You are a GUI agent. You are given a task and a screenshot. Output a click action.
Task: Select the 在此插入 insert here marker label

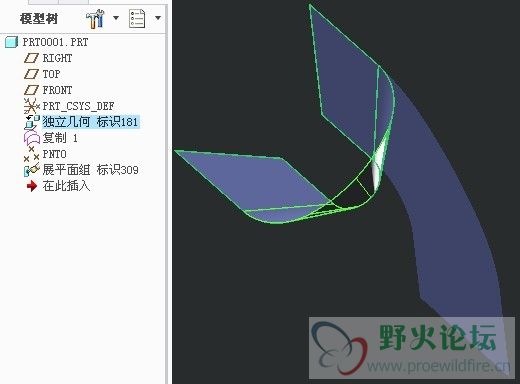pyautogui.click(x=66, y=186)
